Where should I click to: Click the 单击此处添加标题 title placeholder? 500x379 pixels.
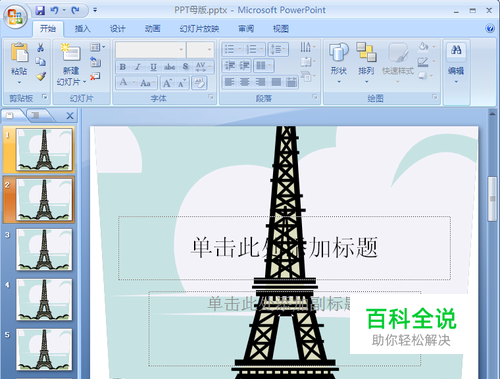[284, 248]
